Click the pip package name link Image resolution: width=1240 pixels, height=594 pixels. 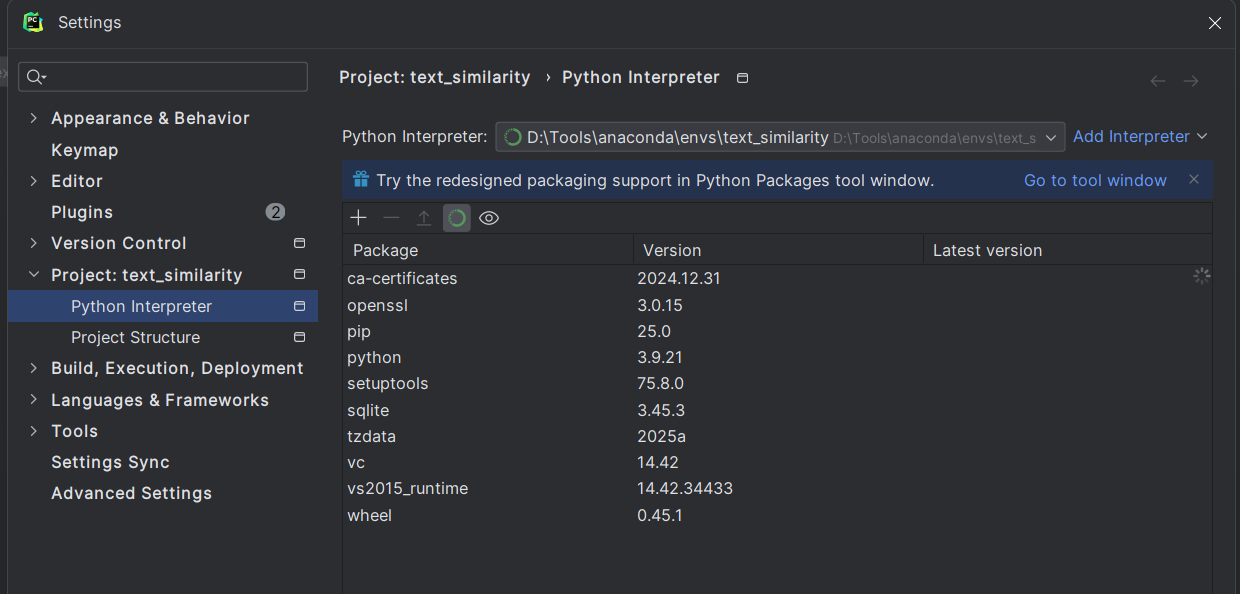pyautogui.click(x=358, y=331)
